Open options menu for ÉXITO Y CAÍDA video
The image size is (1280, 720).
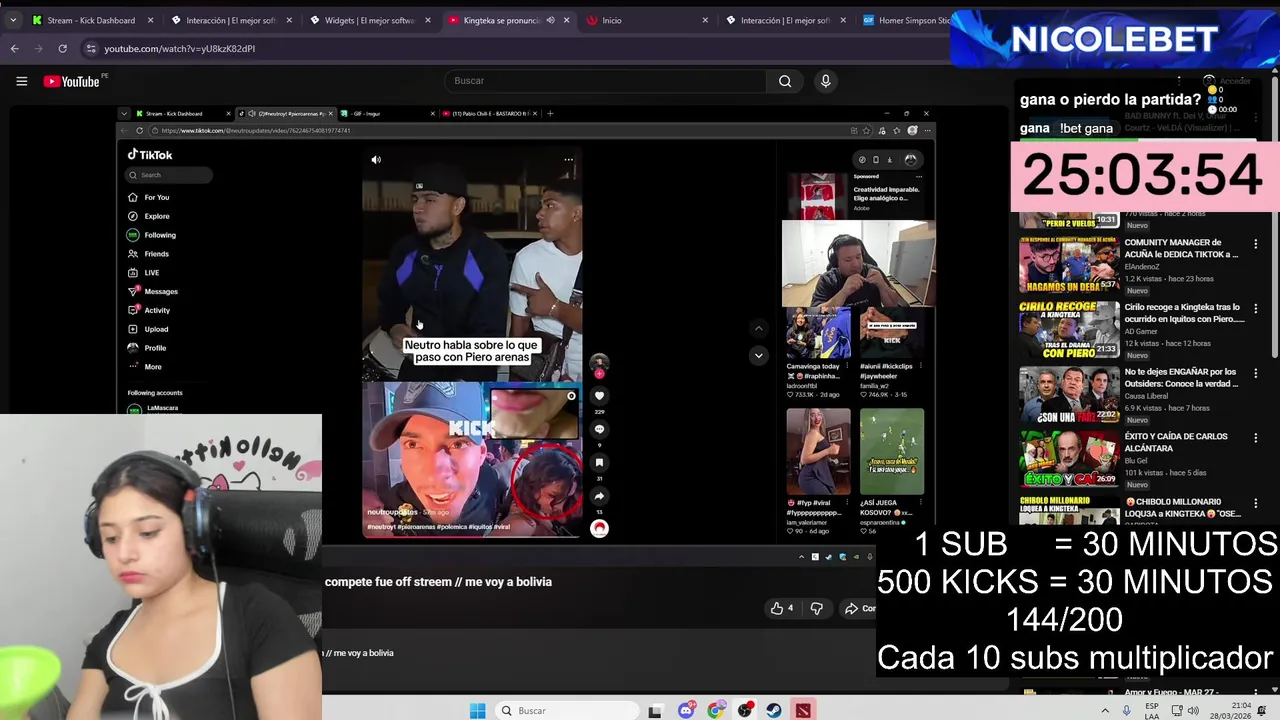1256,438
